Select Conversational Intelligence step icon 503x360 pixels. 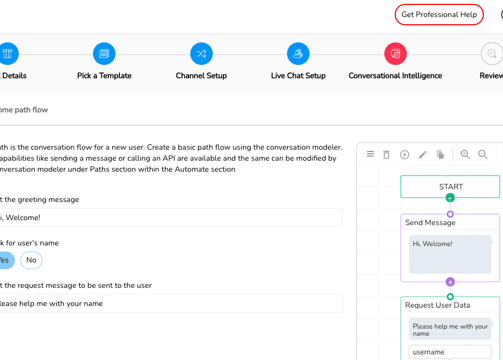coord(395,54)
